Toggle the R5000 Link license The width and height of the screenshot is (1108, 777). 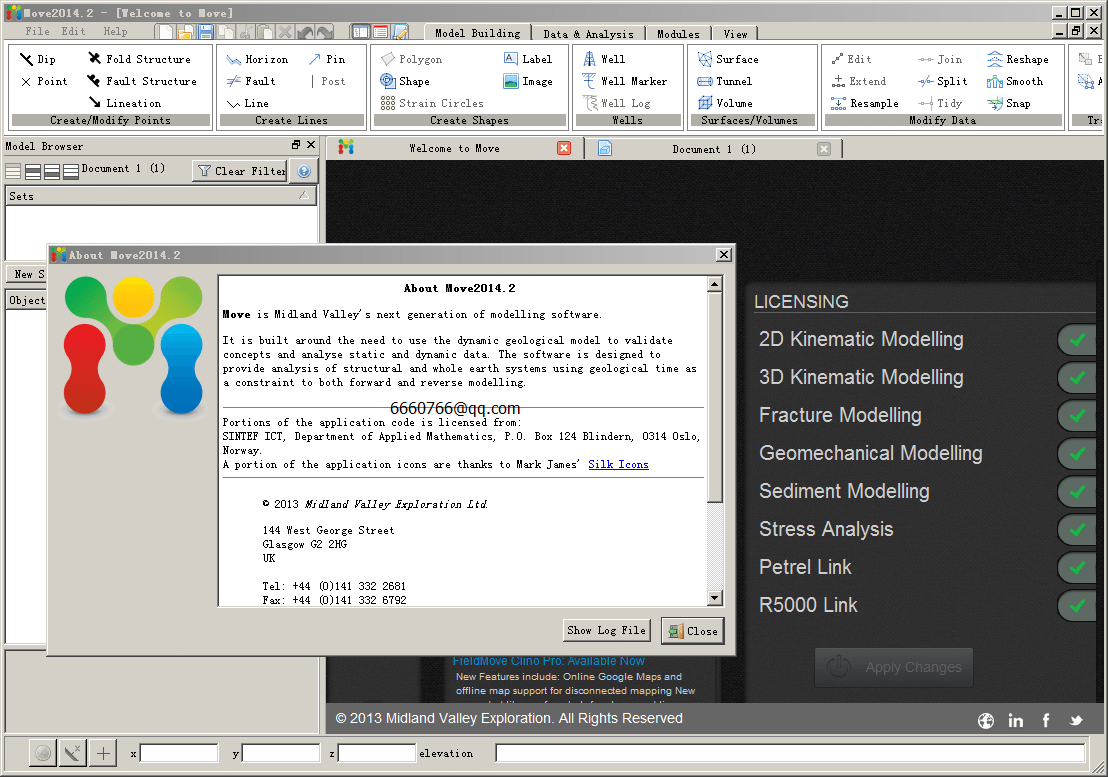coord(1076,605)
